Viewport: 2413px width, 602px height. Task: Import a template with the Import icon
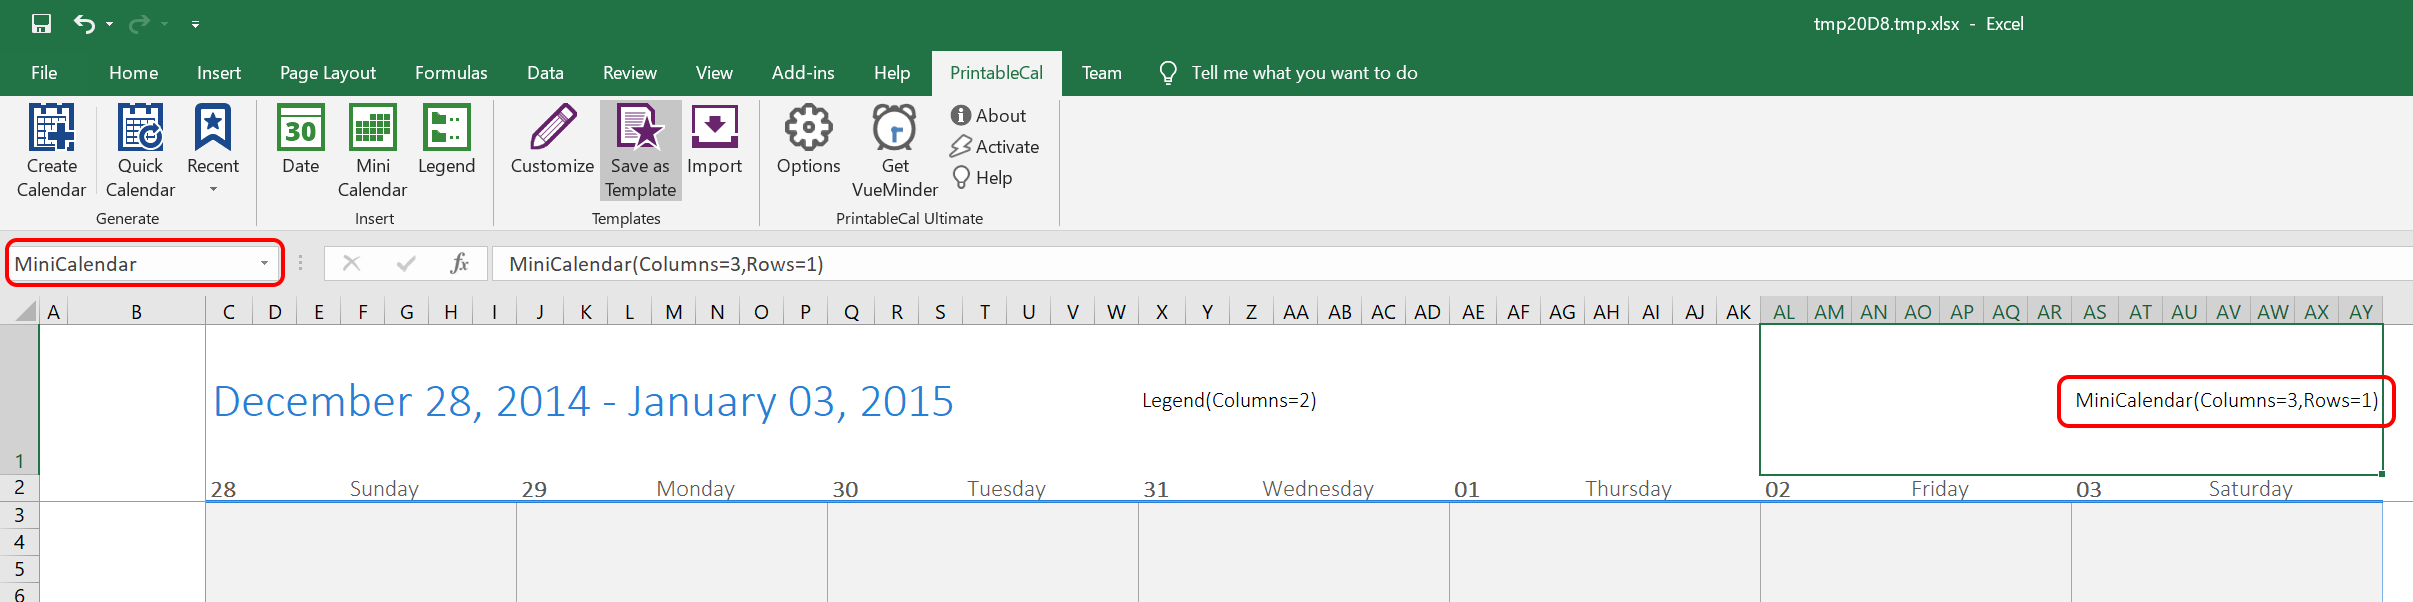pos(714,129)
